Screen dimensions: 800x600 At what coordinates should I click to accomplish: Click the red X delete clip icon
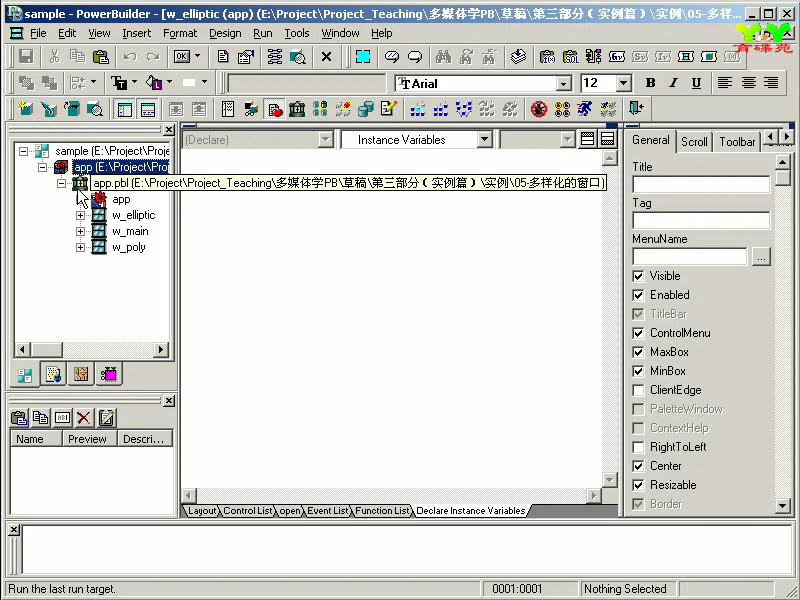click(x=84, y=418)
